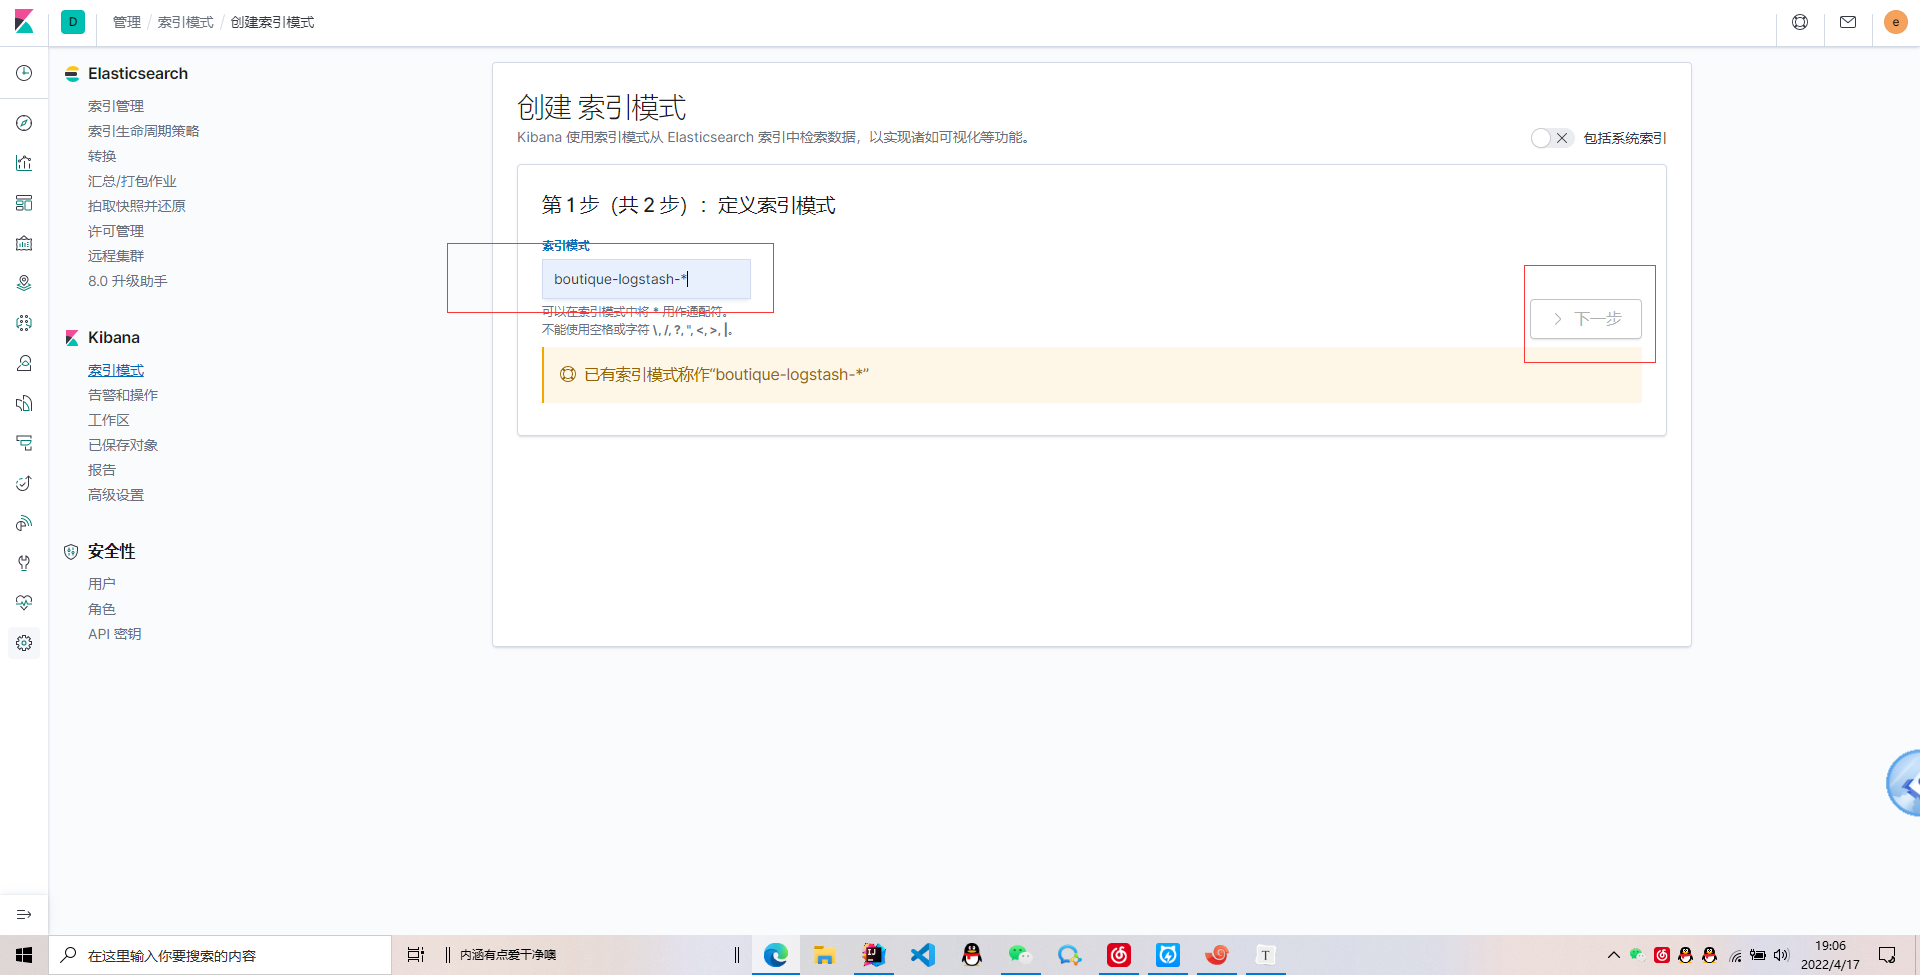Open APM from the side navigation
The image size is (1920, 975).
coord(24,443)
